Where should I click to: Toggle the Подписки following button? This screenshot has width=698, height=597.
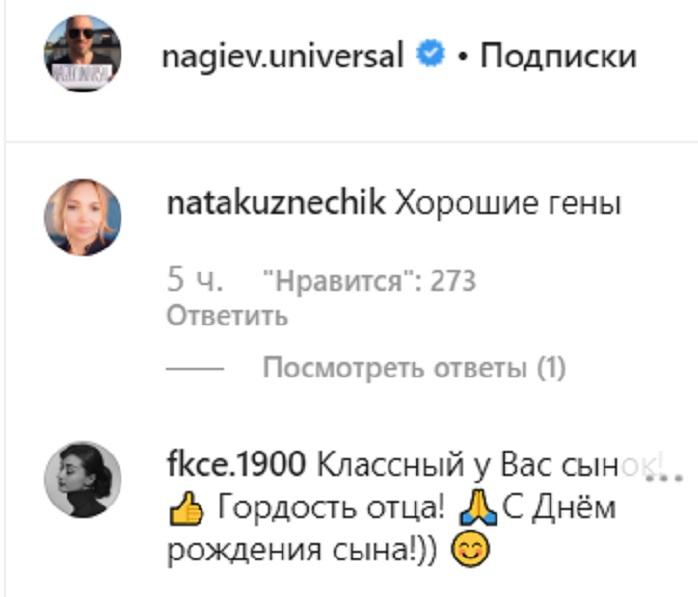click(x=559, y=55)
